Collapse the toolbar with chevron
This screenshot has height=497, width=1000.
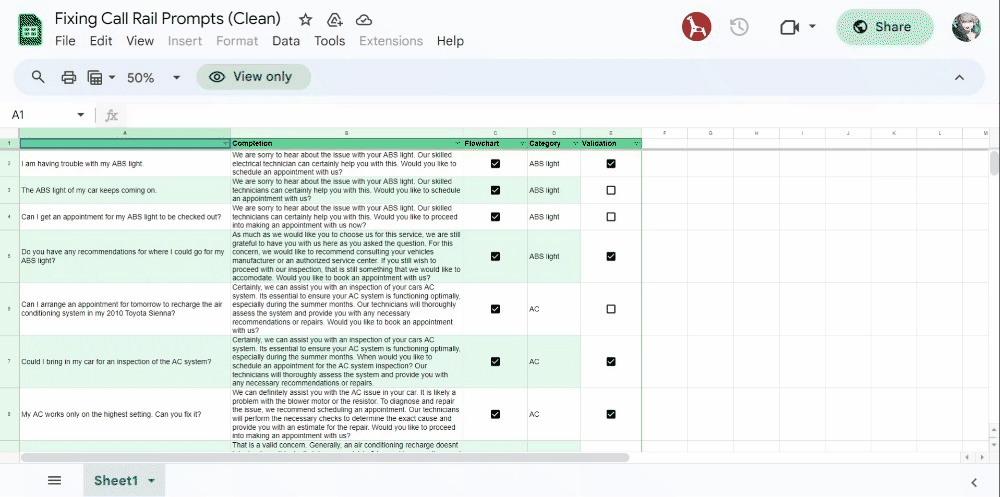click(x=959, y=78)
